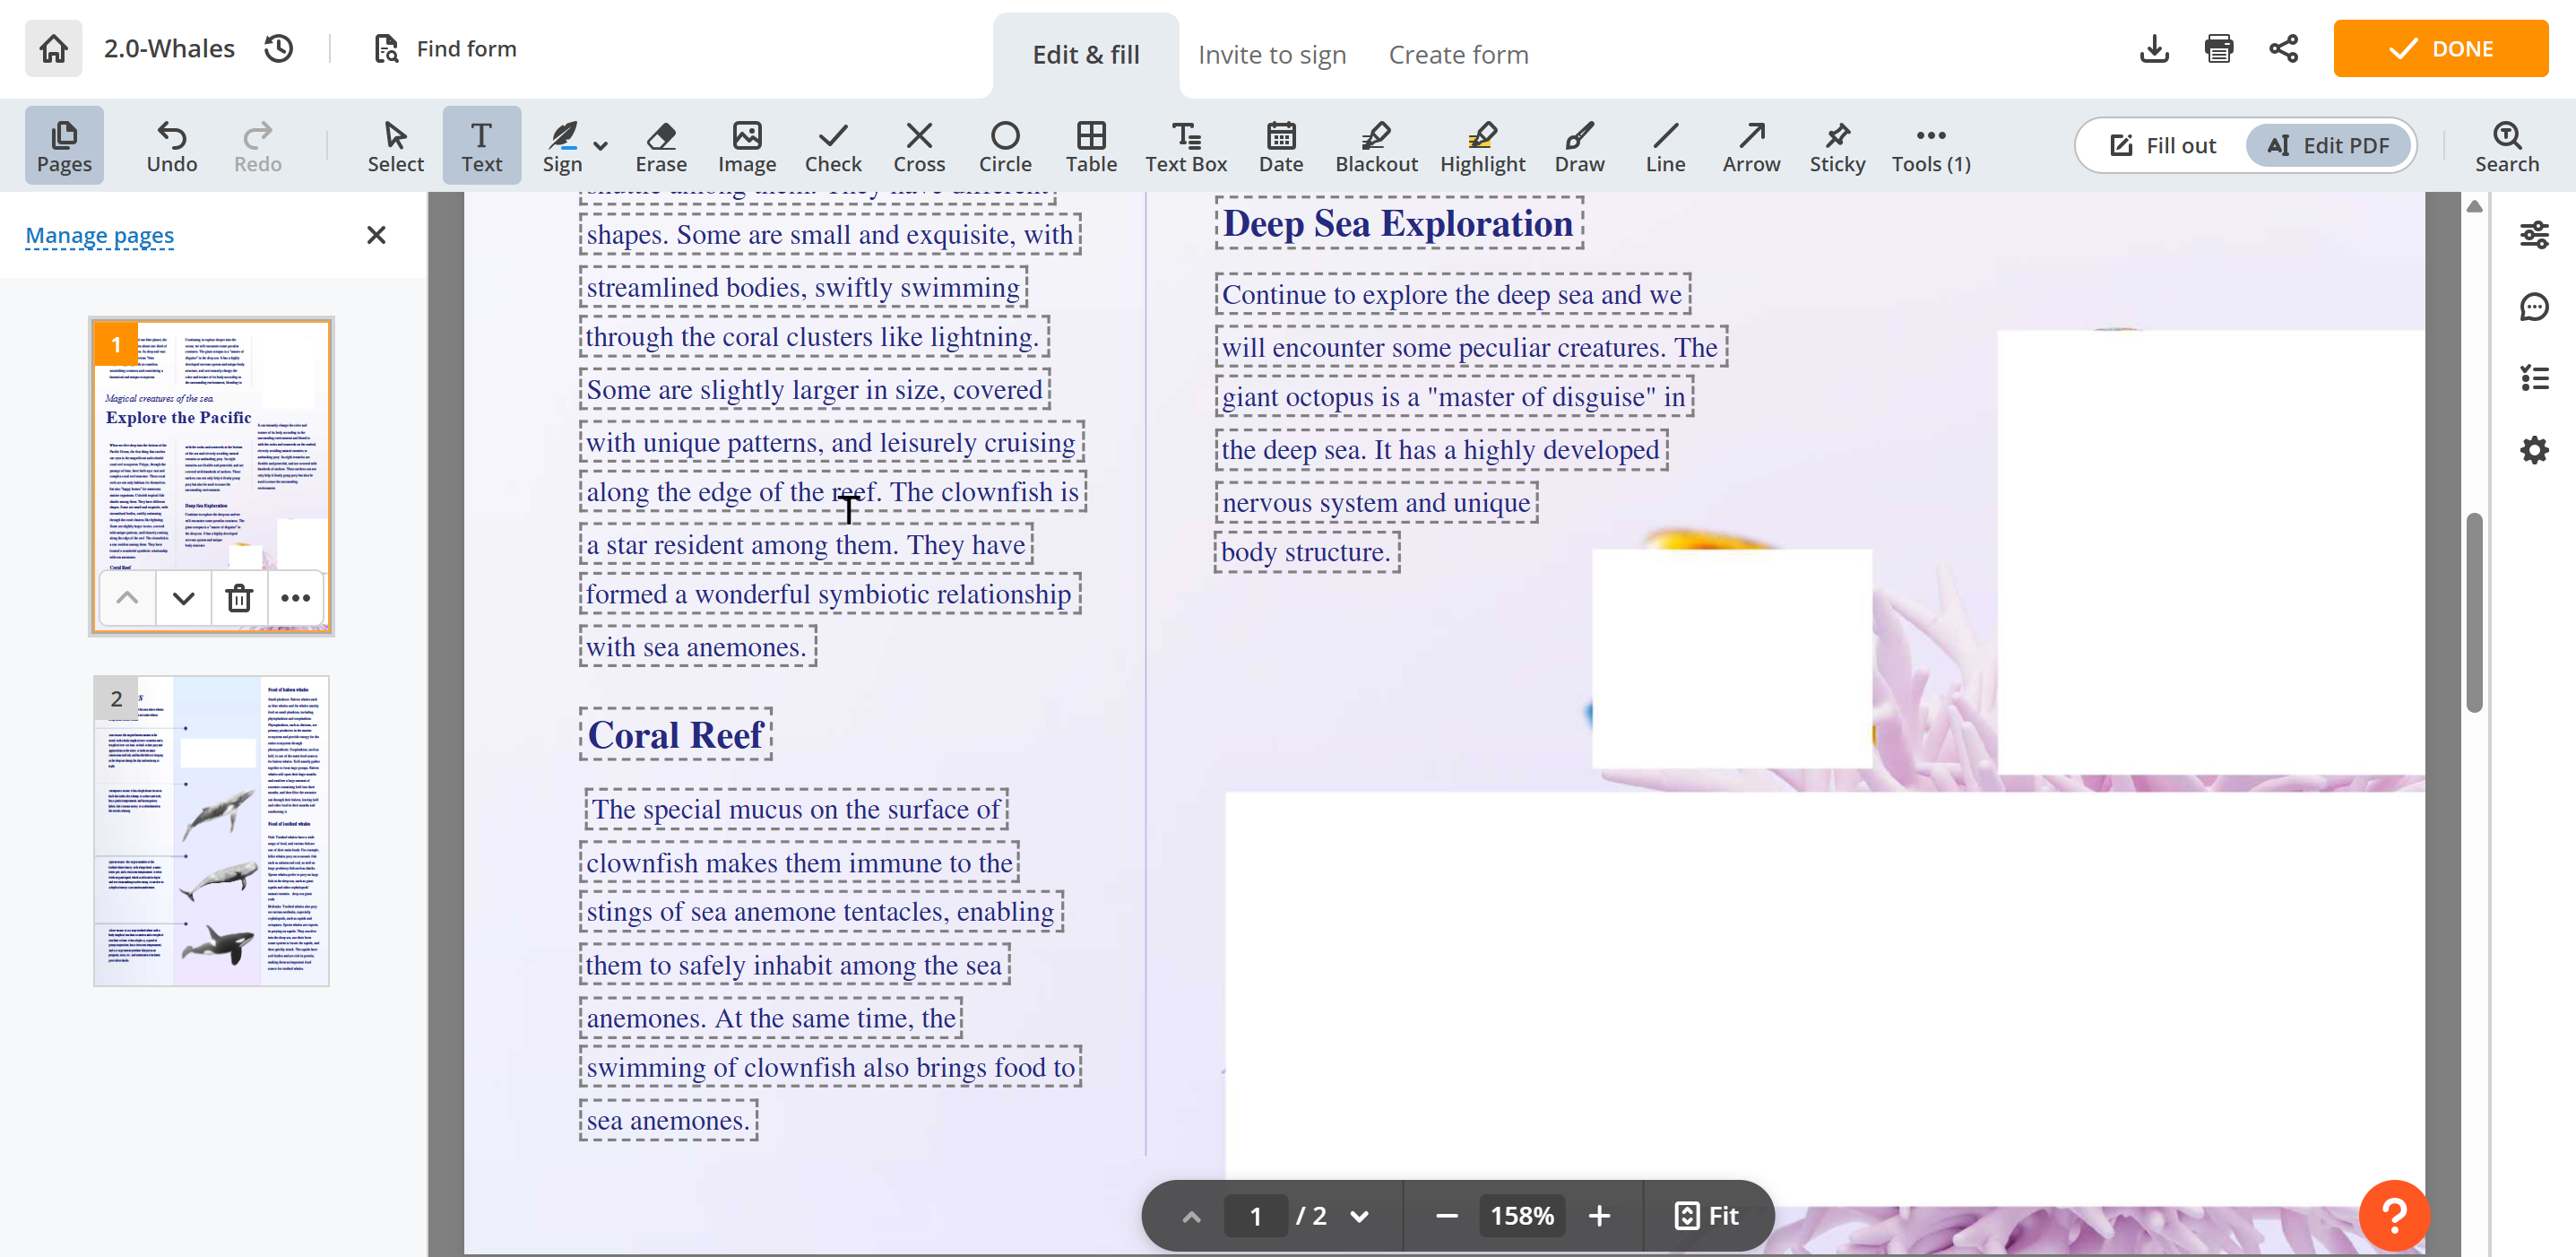Click the Coral Reef heading text
This screenshot has height=1257, width=2576.
coord(676,735)
